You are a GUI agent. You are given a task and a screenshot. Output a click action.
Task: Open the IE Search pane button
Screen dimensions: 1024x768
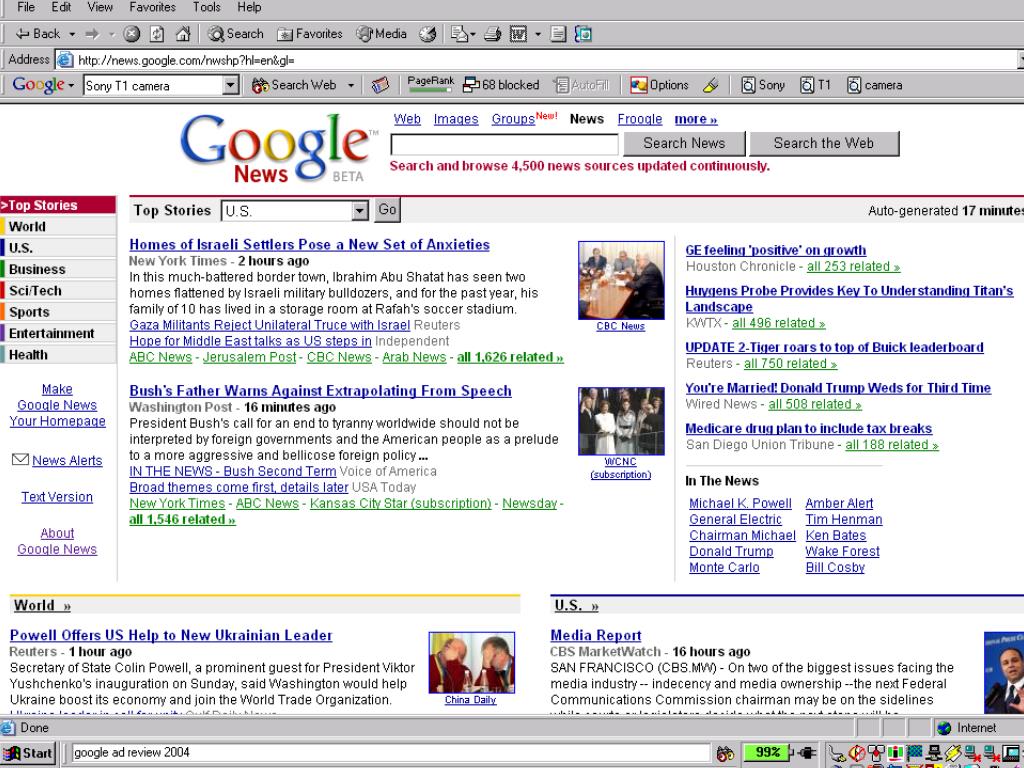coord(235,34)
